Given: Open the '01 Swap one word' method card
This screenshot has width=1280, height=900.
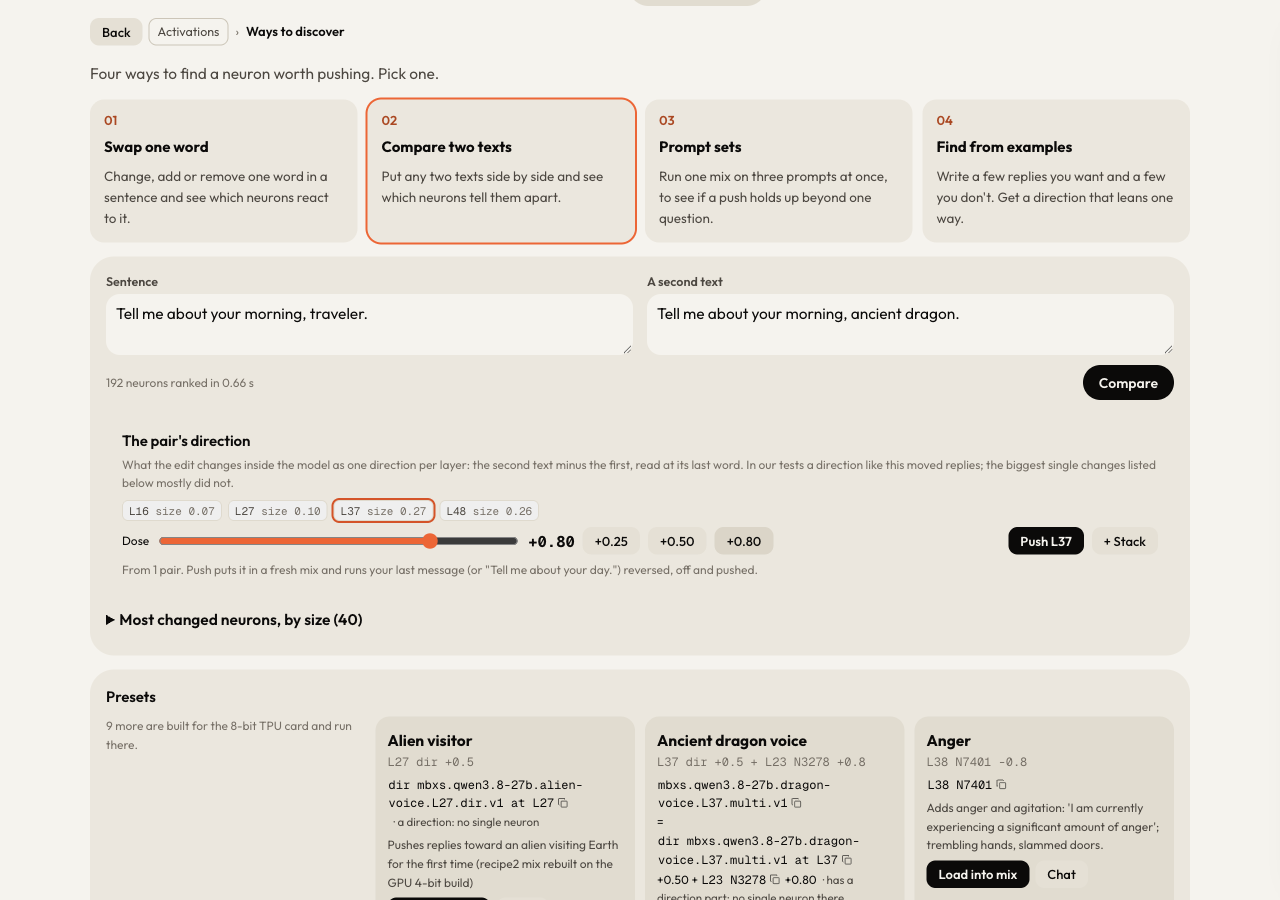Looking at the screenshot, I should [x=223, y=171].
